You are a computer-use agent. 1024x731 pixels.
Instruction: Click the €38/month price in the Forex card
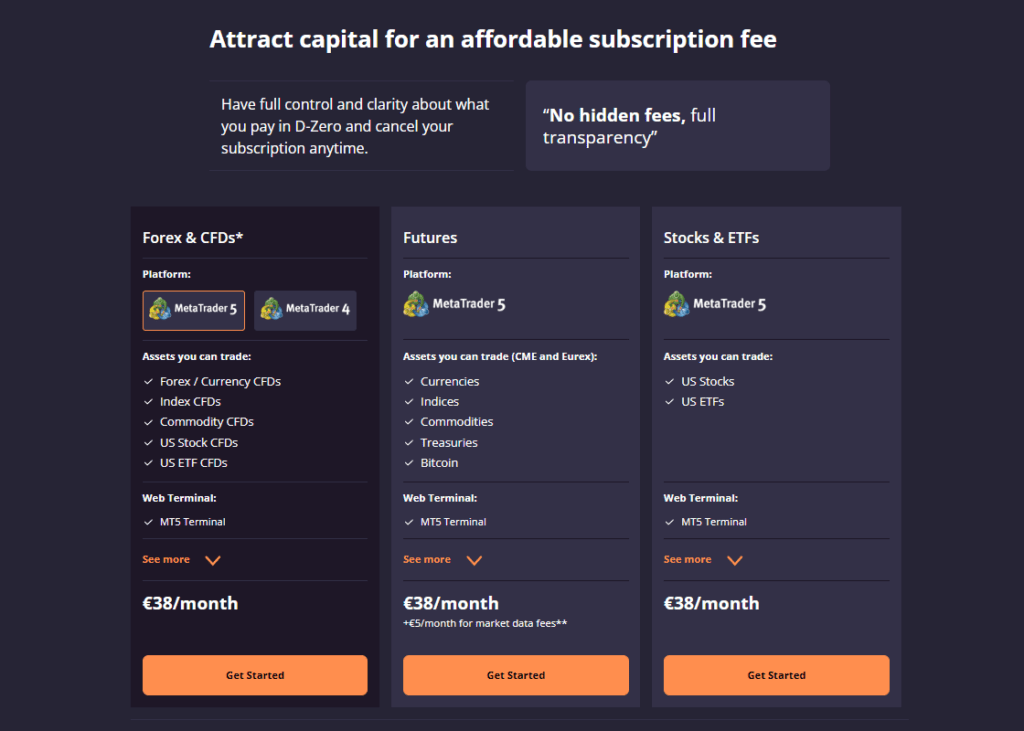190,603
